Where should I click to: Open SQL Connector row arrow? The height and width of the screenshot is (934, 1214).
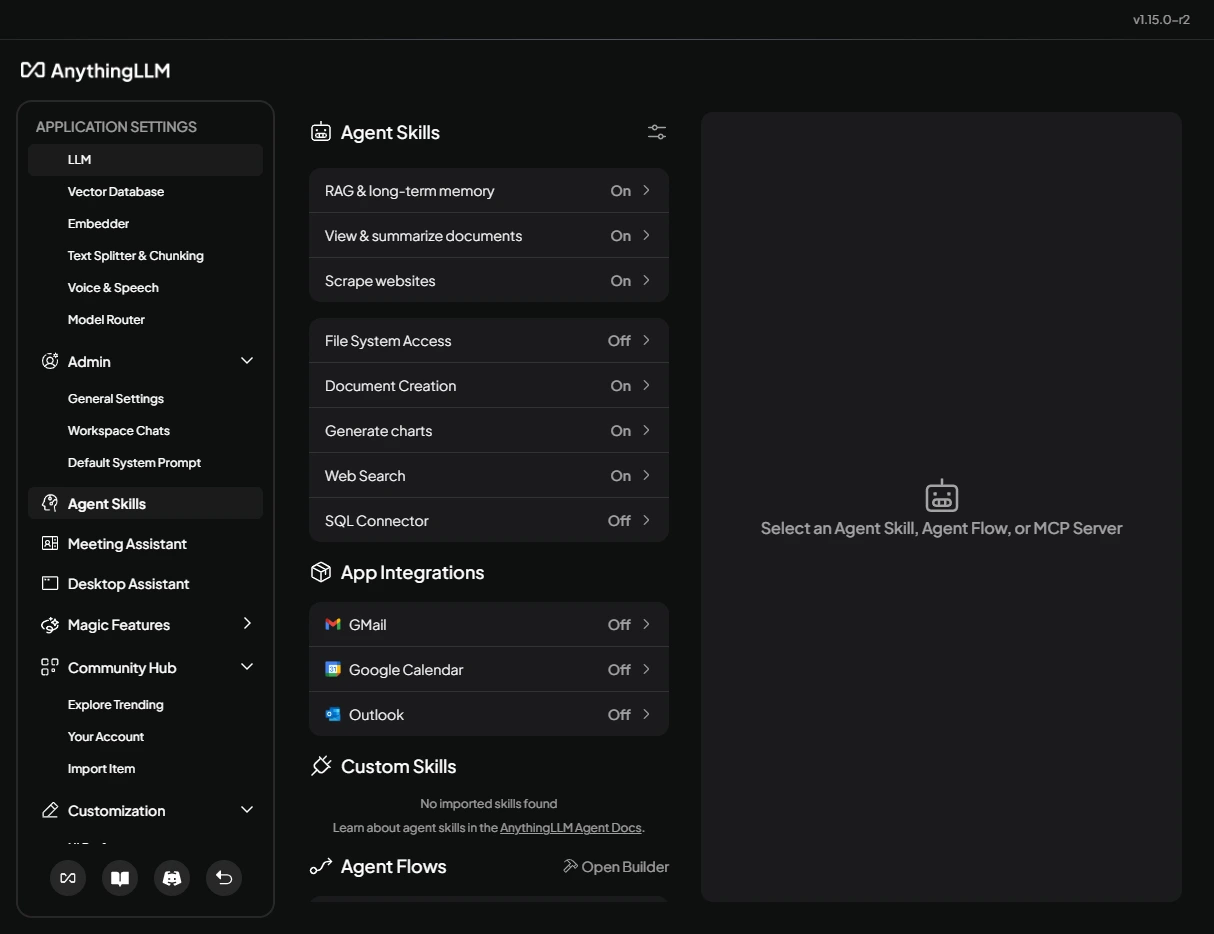647,520
